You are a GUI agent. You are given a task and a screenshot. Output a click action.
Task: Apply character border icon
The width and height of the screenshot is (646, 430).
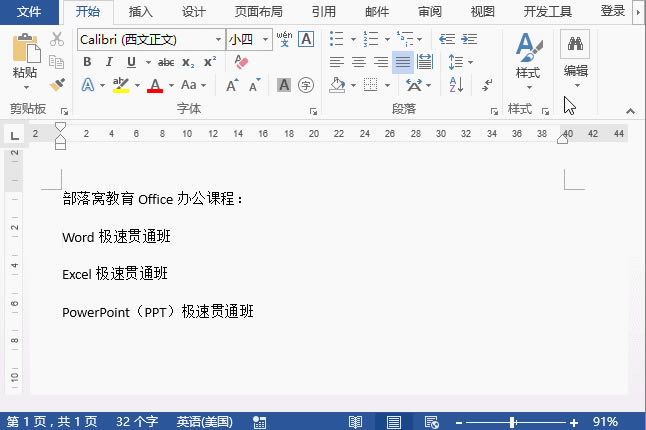click(x=306, y=39)
